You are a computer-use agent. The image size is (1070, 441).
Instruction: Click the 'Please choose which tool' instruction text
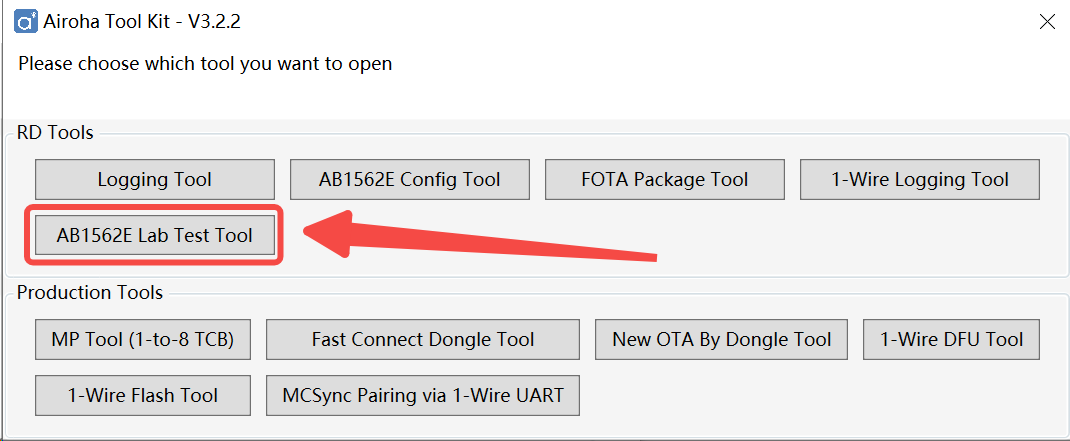205,64
